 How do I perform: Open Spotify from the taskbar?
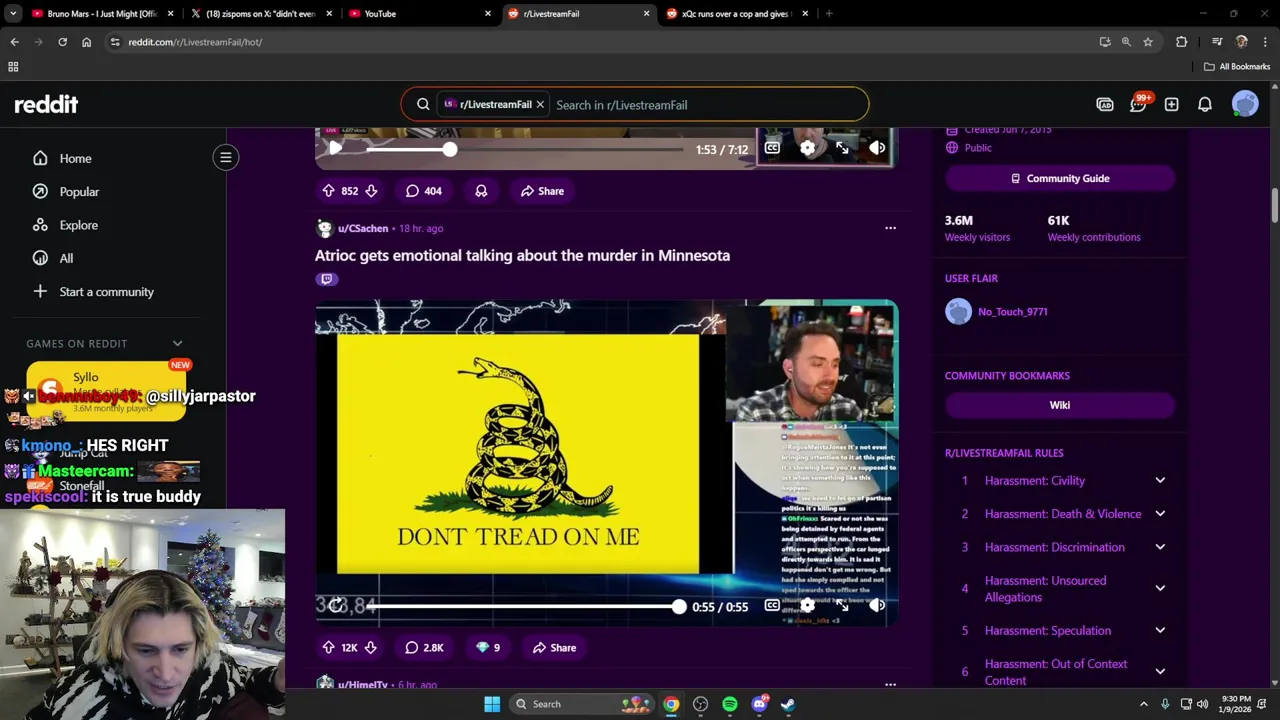pyautogui.click(x=730, y=704)
